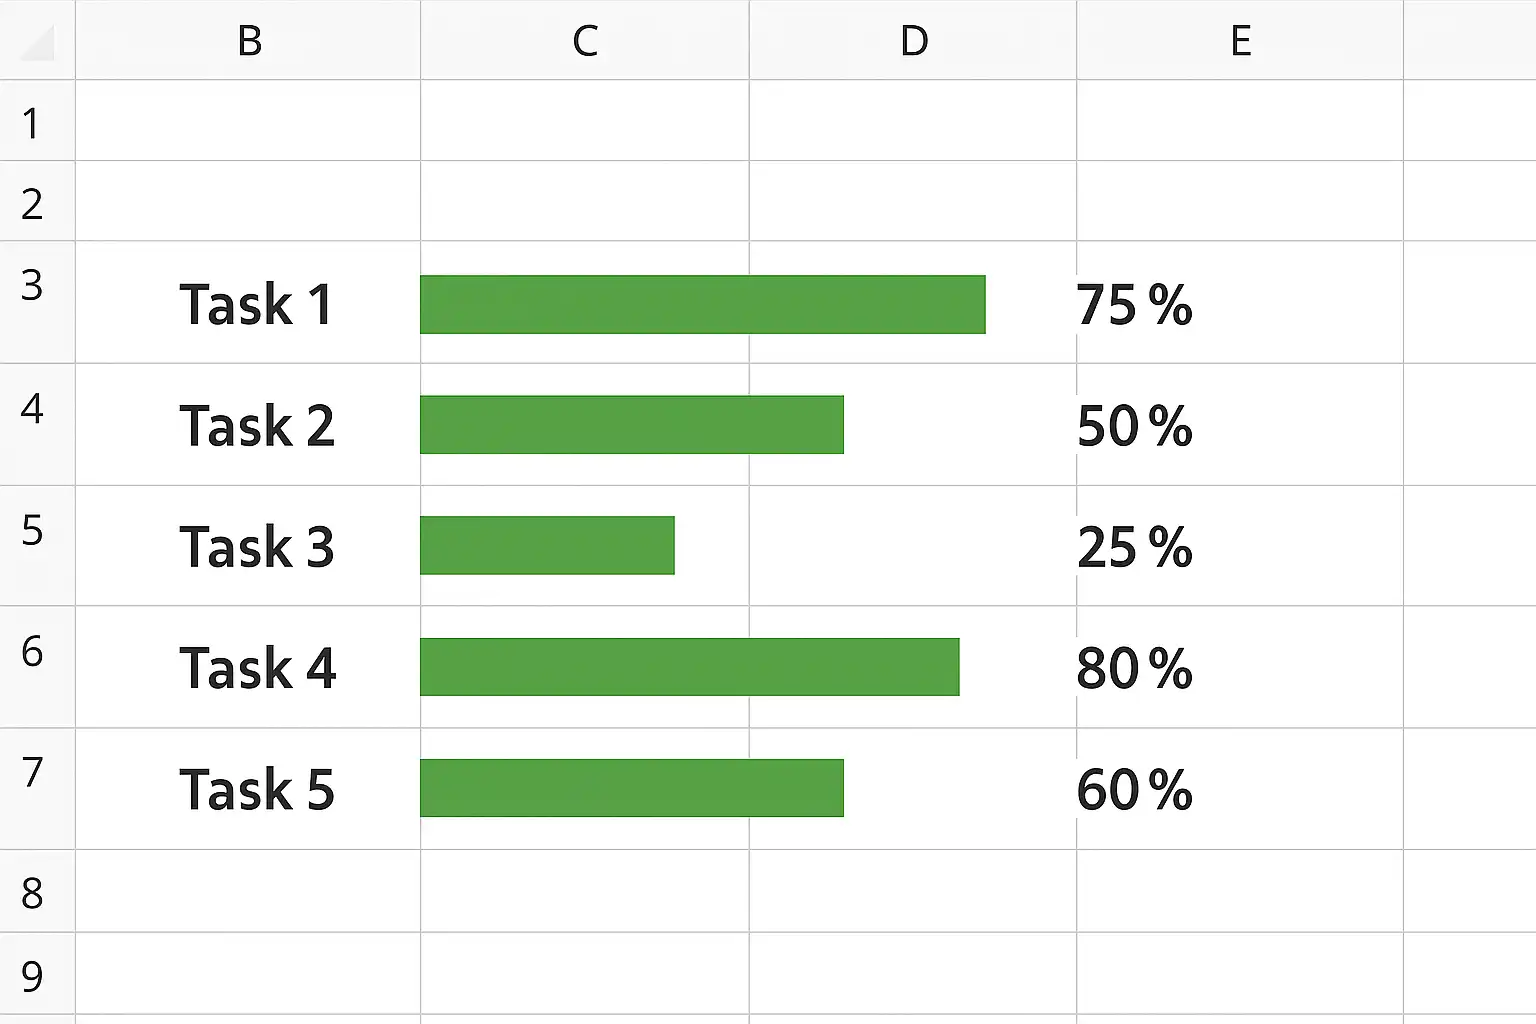The width and height of the screenshot is (1536, 1024).
Task: Select the Task 3 green progress bar
Action: [547, 546]
